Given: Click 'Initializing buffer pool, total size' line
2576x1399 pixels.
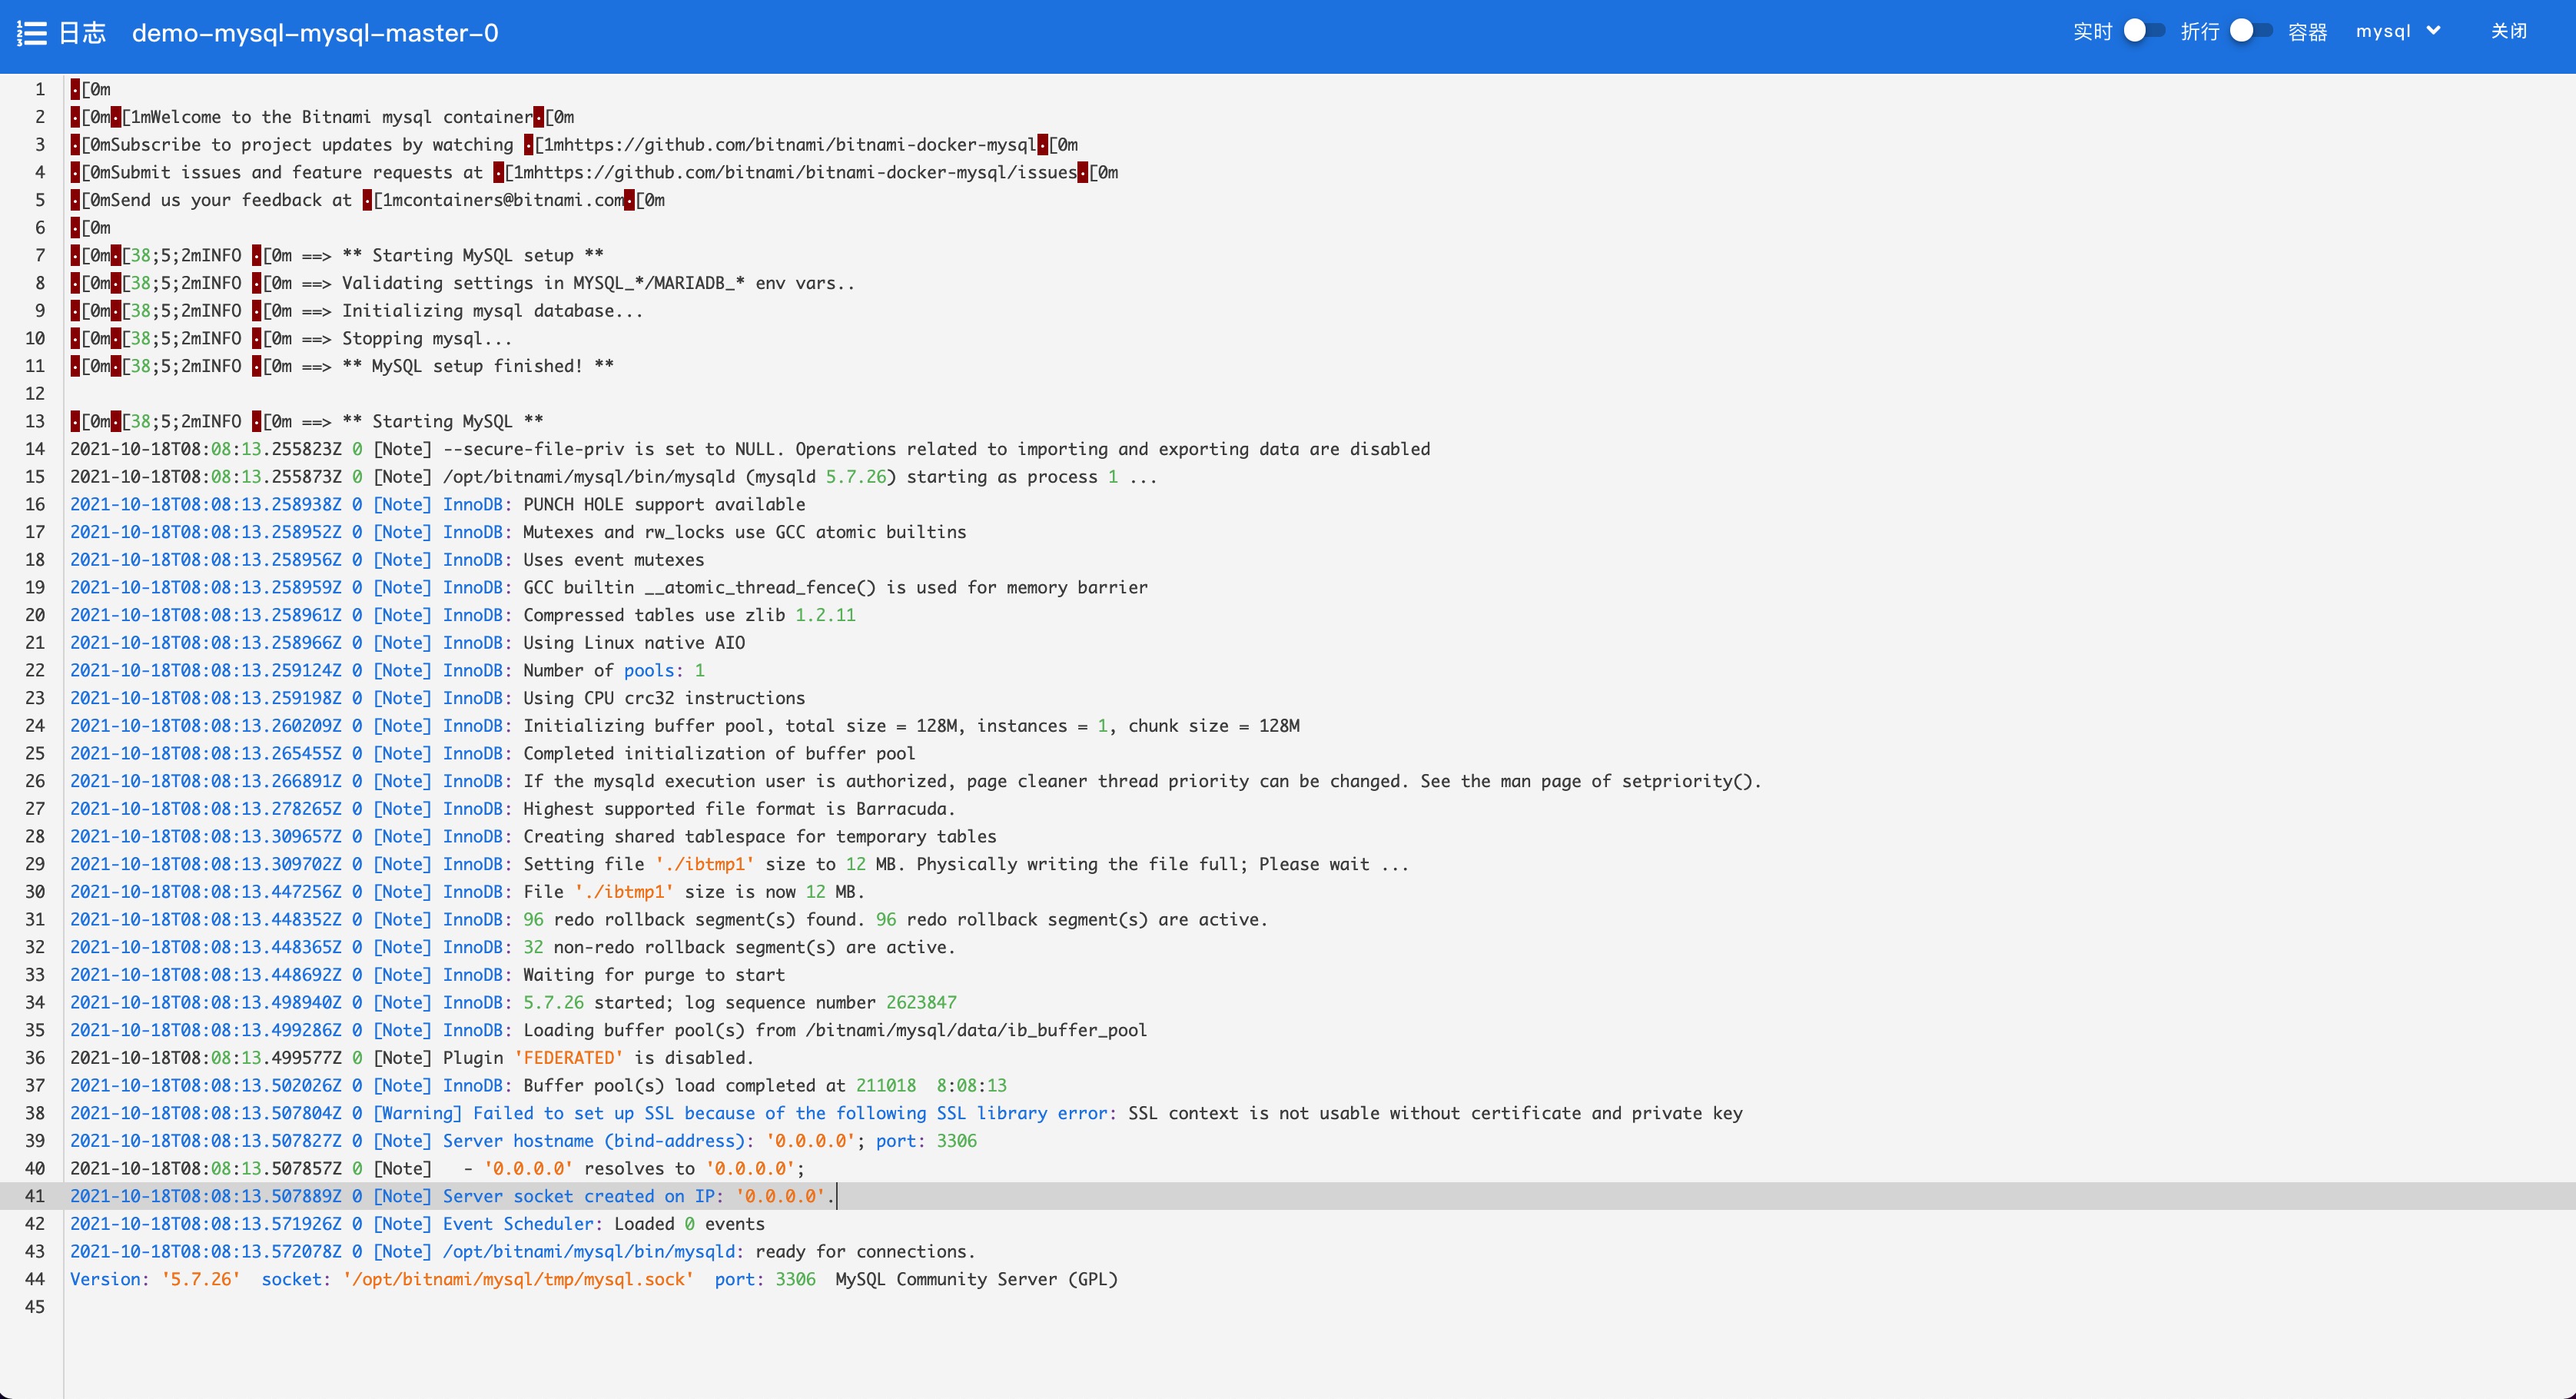Looking at the screenshot, I should pyautogui.click(x=685, y=726).
